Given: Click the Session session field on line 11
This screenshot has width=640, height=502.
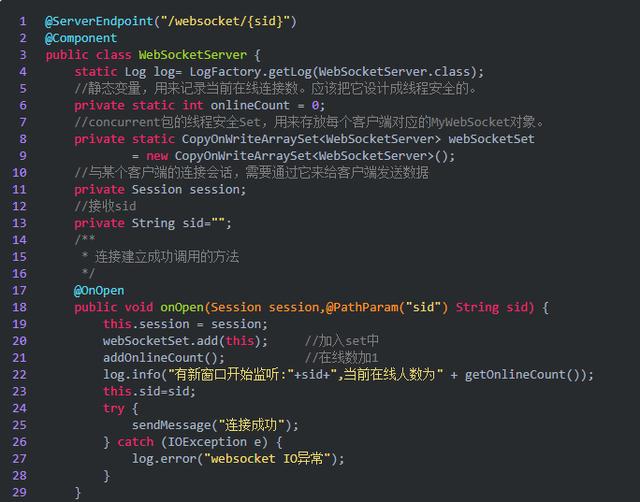Looking at the screenshot, I should [189, 189].
